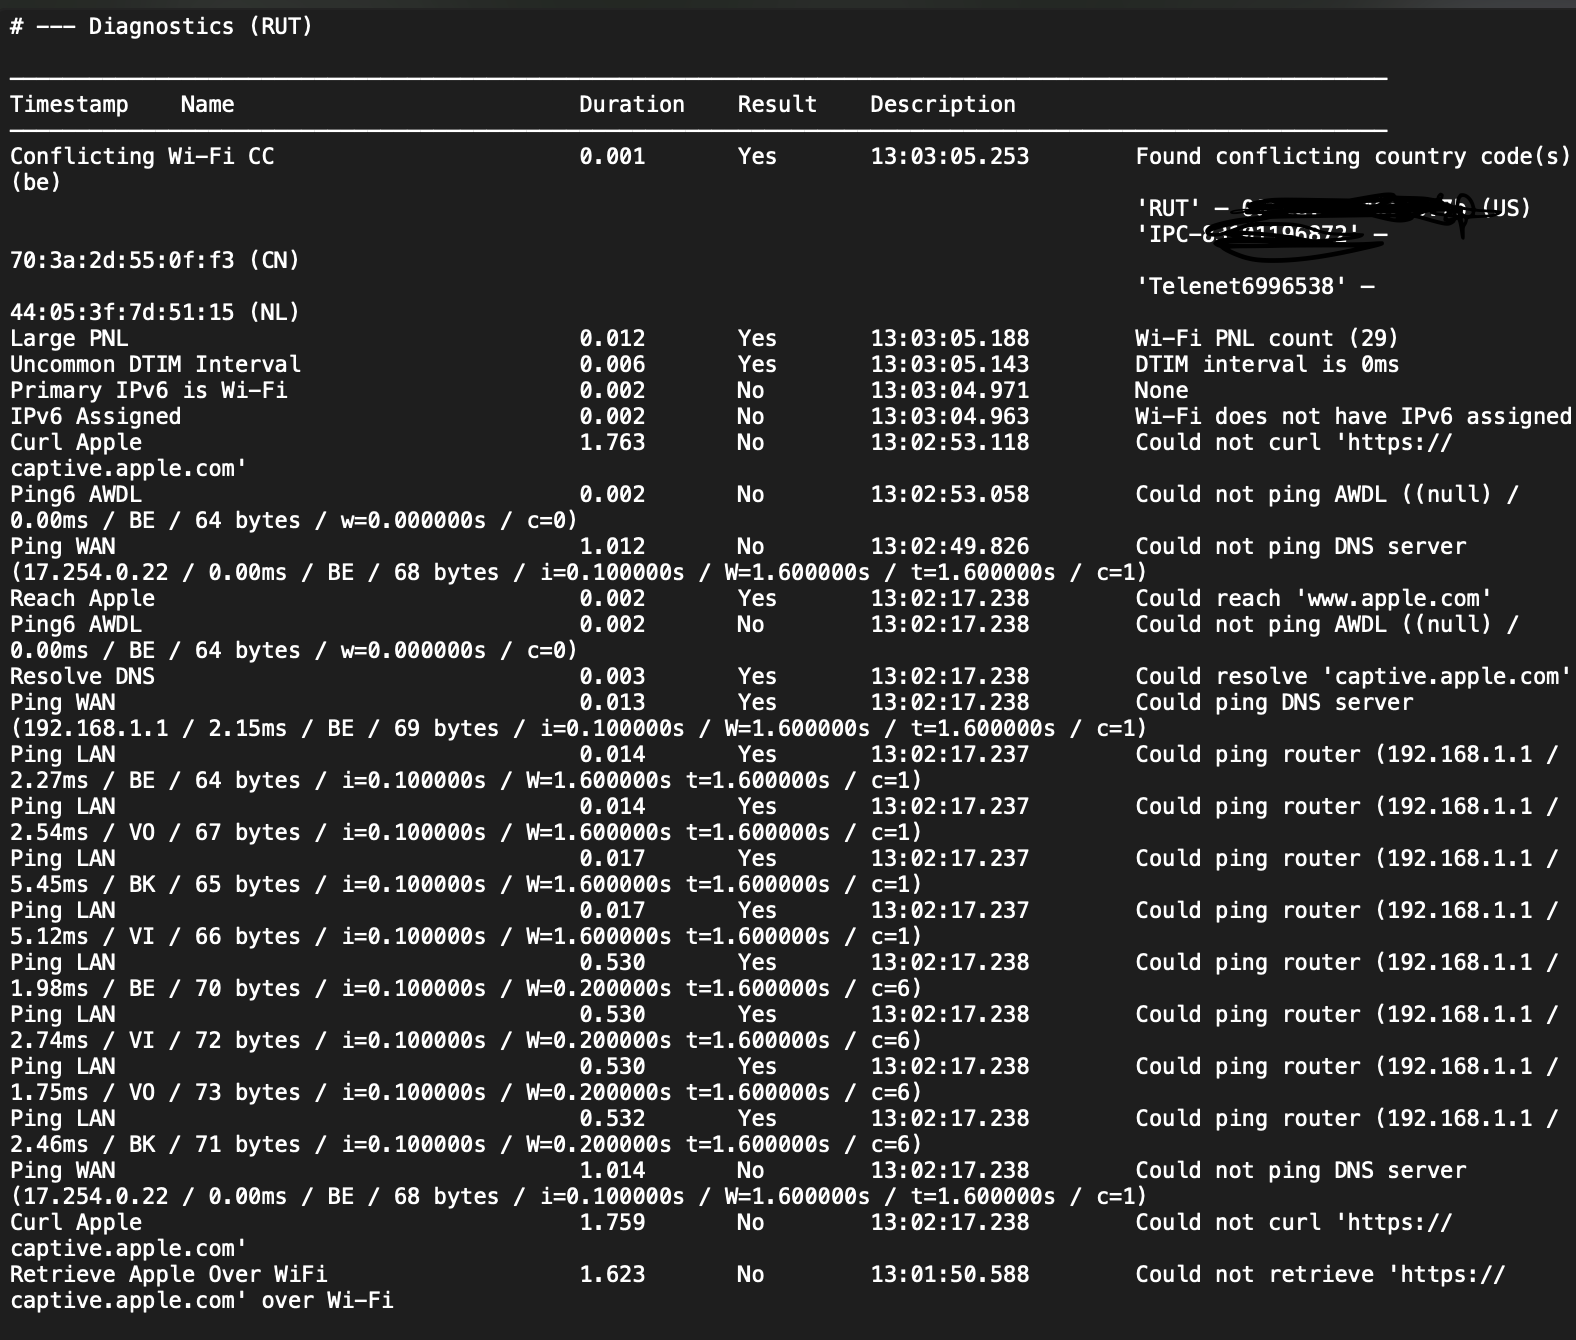Click 'Ping6 AWDL' row at 13:02:53.058
Viewport: 1576px width, 1340px height.
pos(76,494)
